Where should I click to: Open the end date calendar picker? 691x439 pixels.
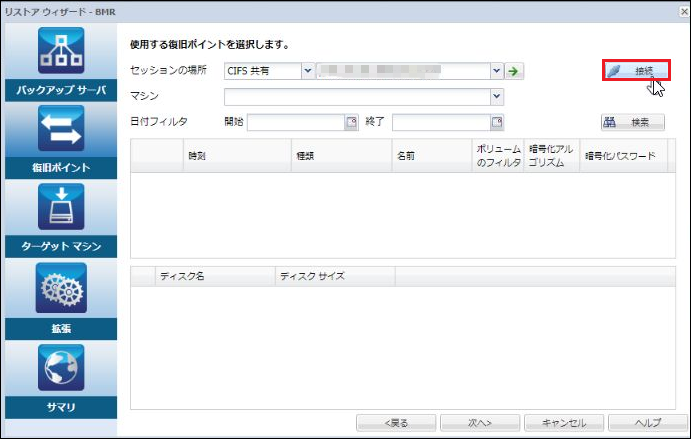tap(497, 122)
